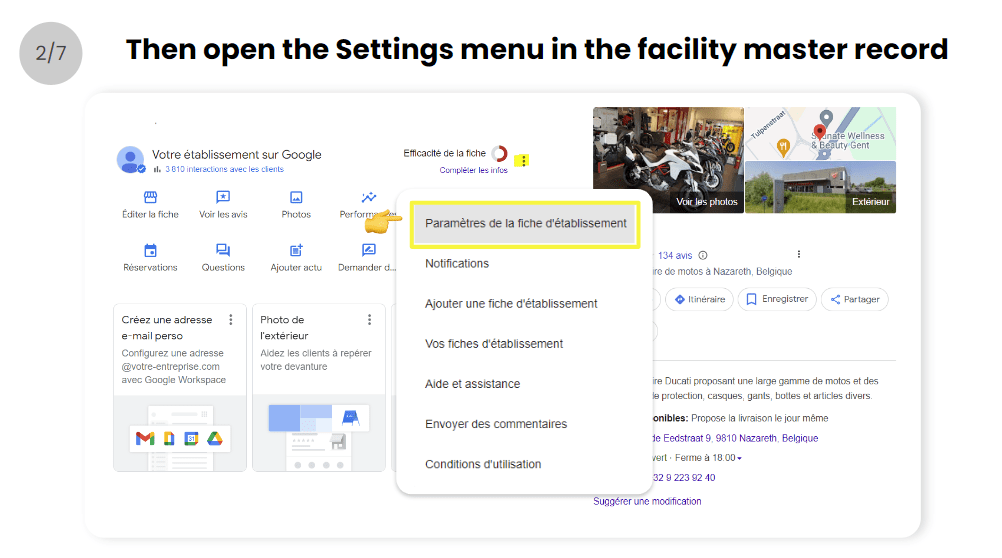This screenshot has height=558, width=1002.
Task: Click the Photo de l'extérieur card illustration
Action: (x=319, y=433)
